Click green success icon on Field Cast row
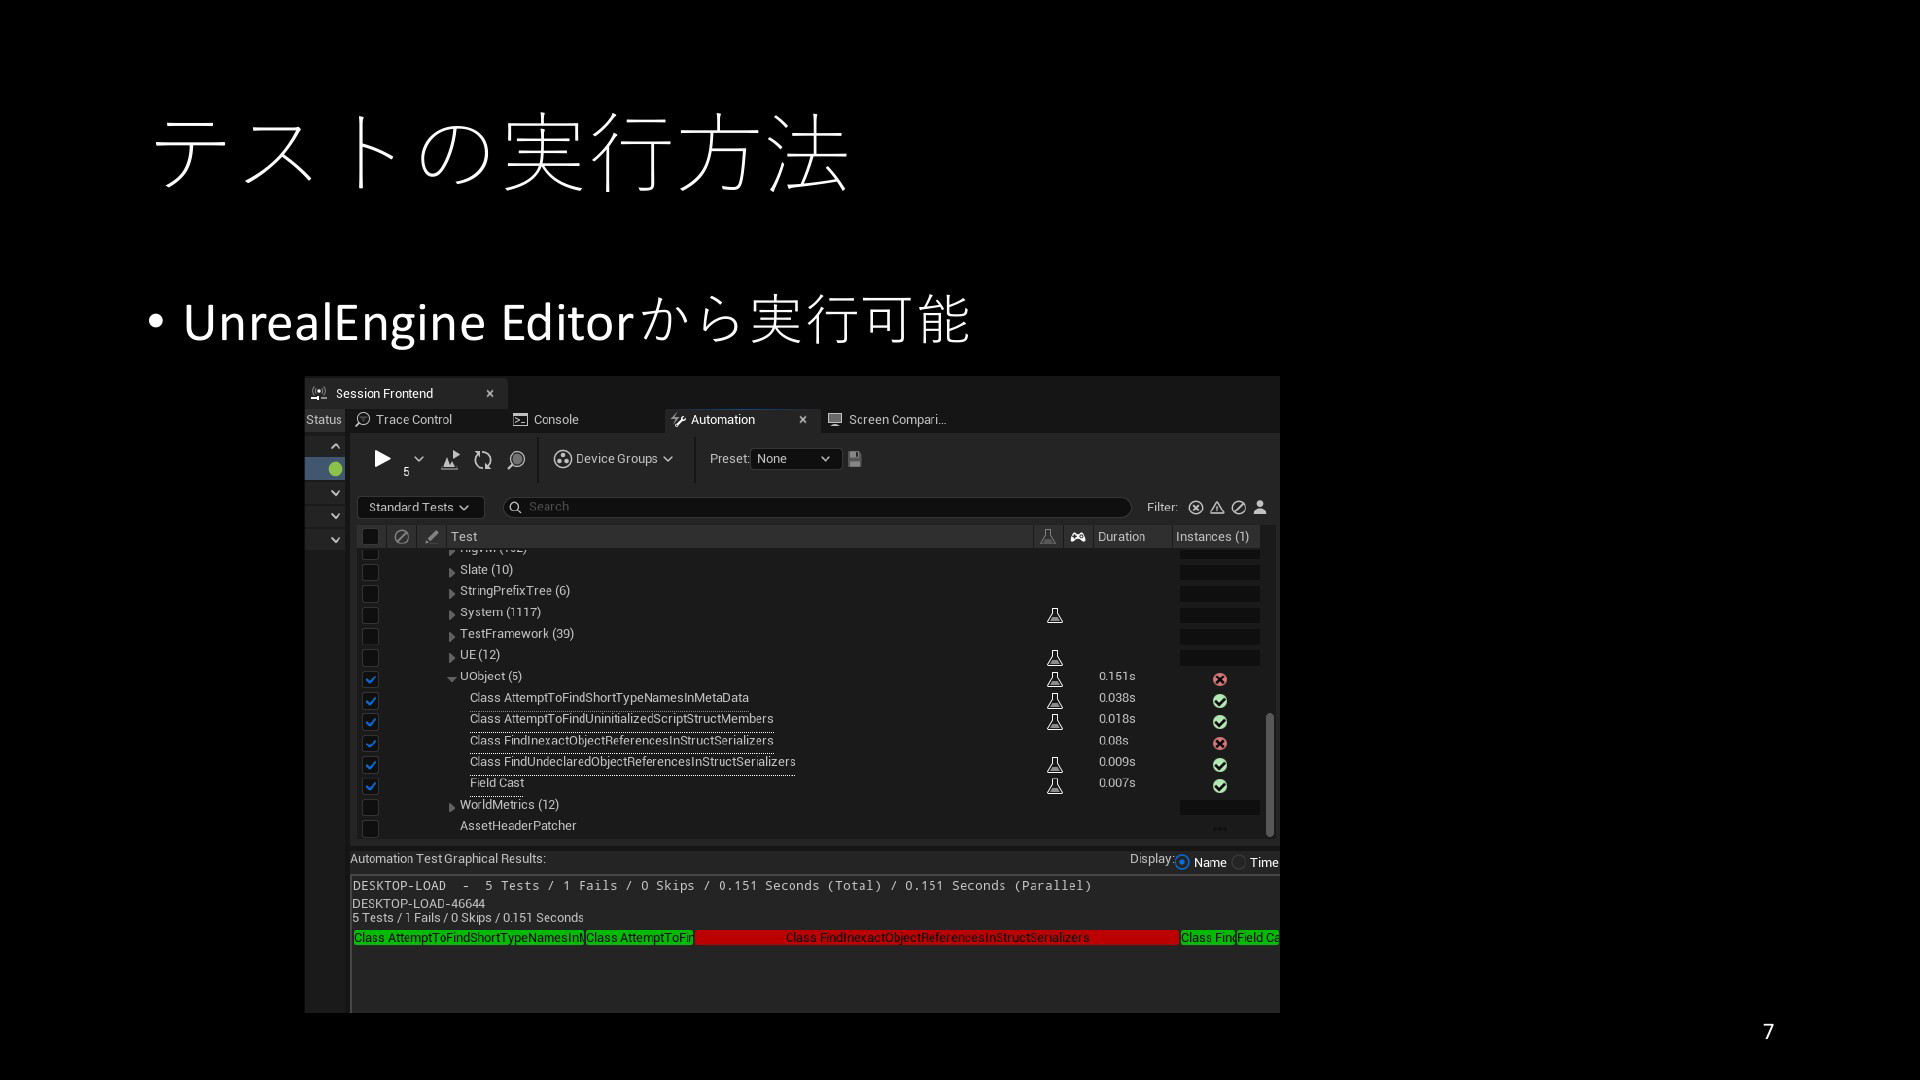The height and width of the screenshot is (1080, 1920). [1220, 786]
